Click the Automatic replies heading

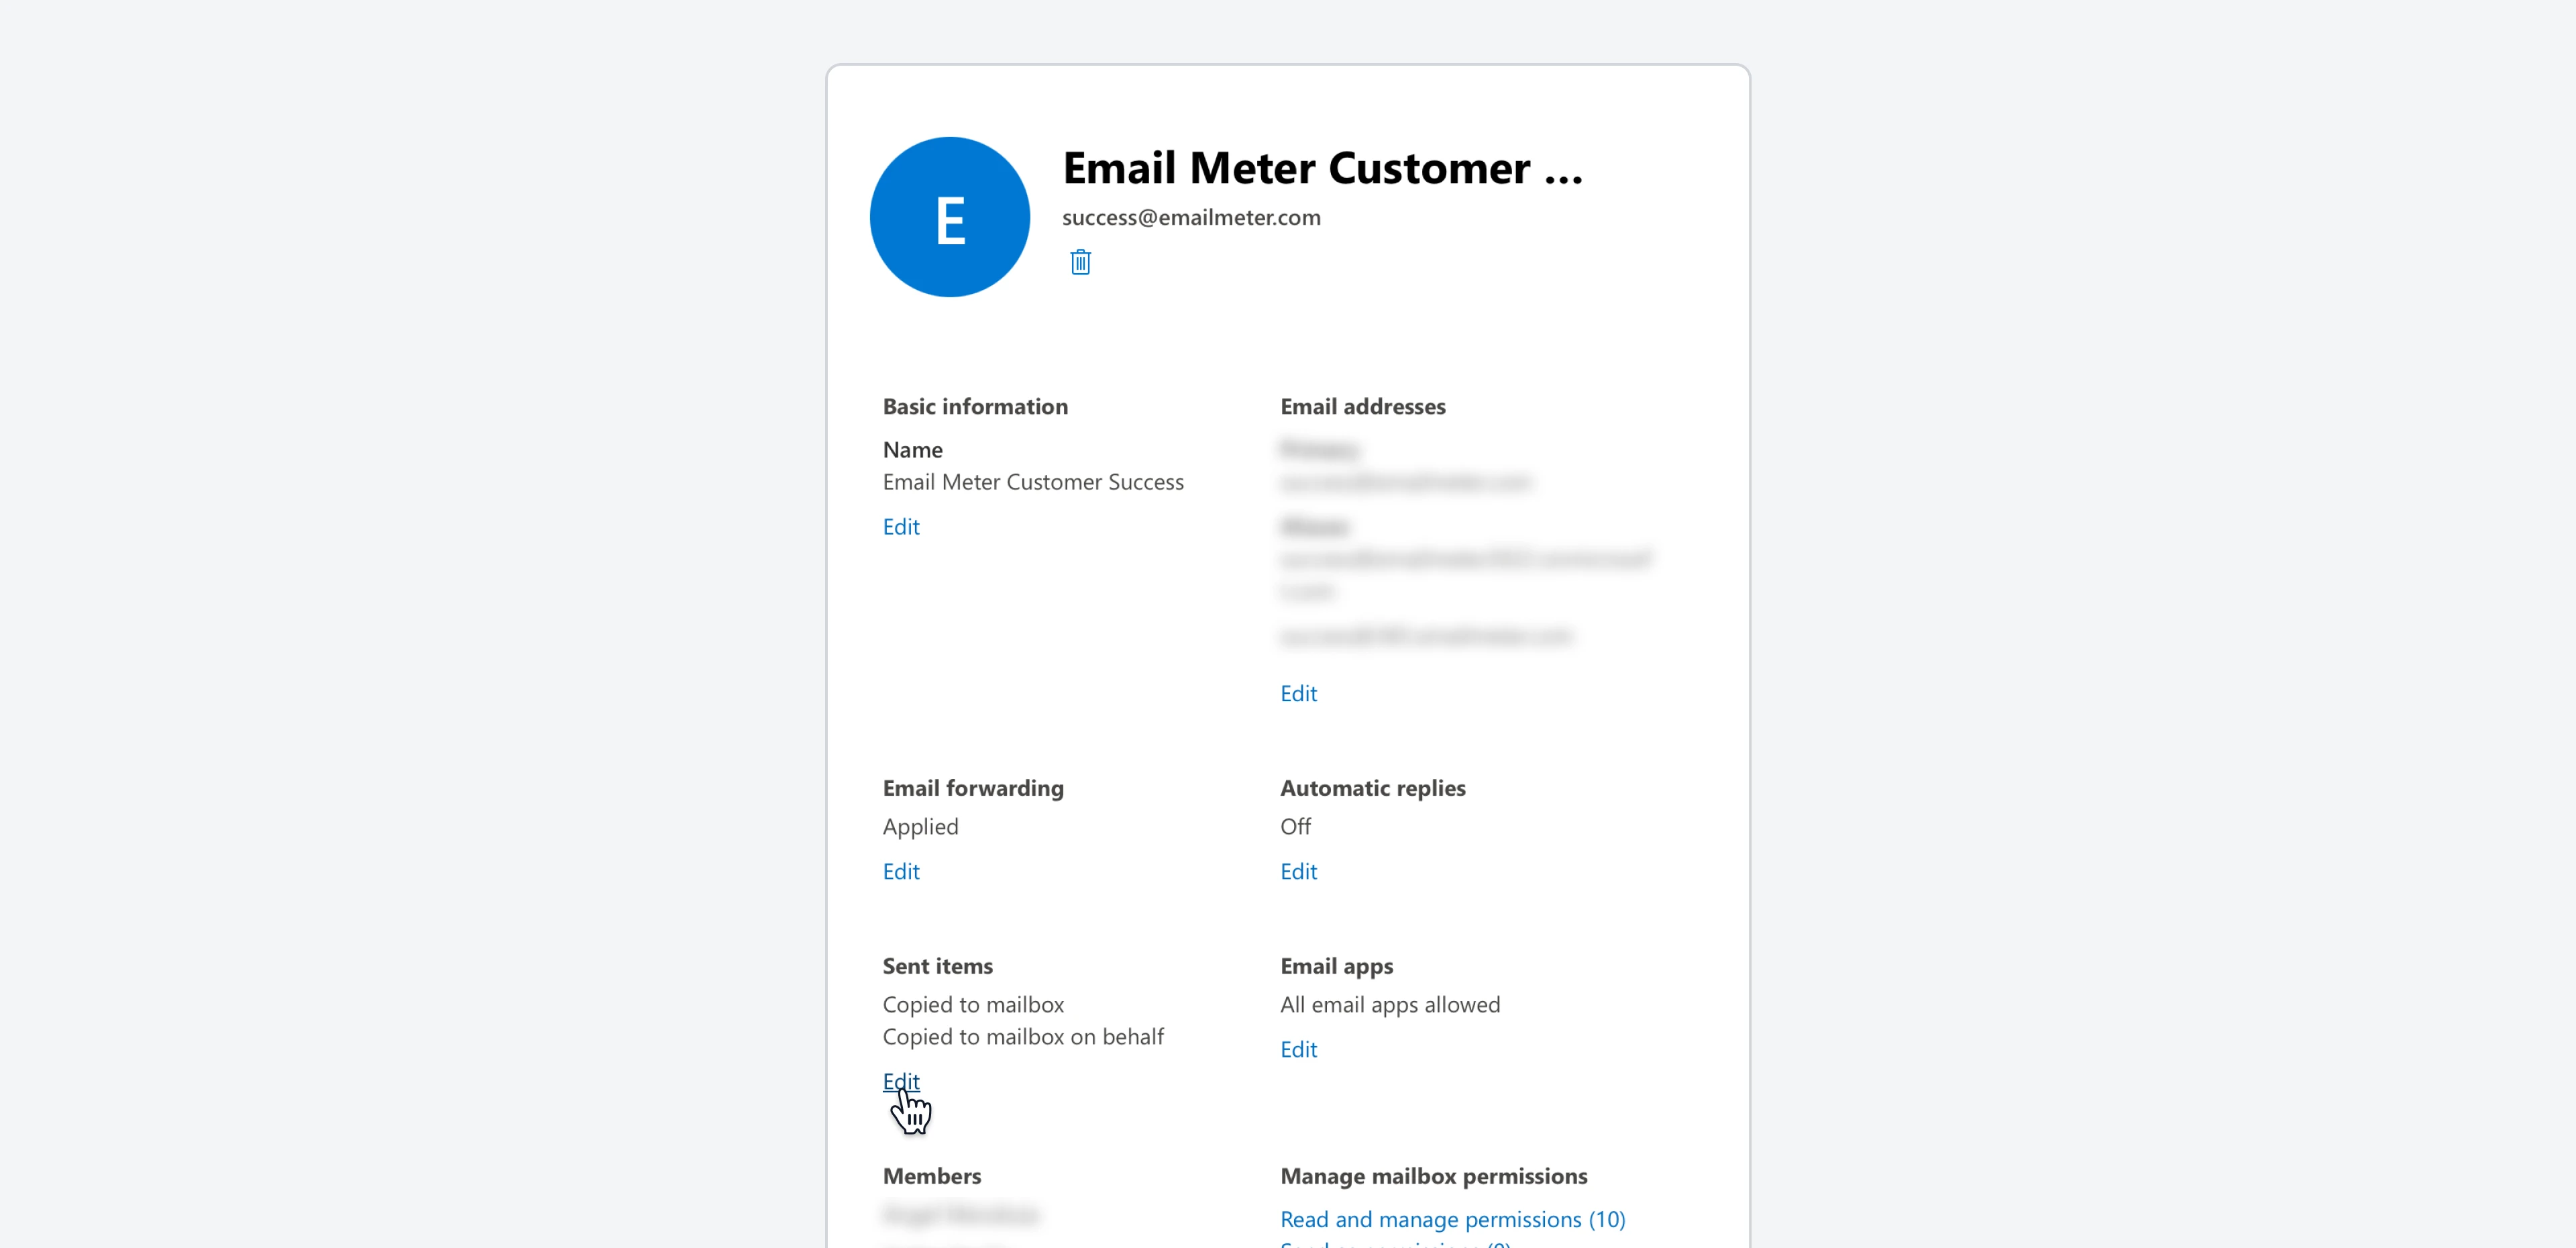1372,788
